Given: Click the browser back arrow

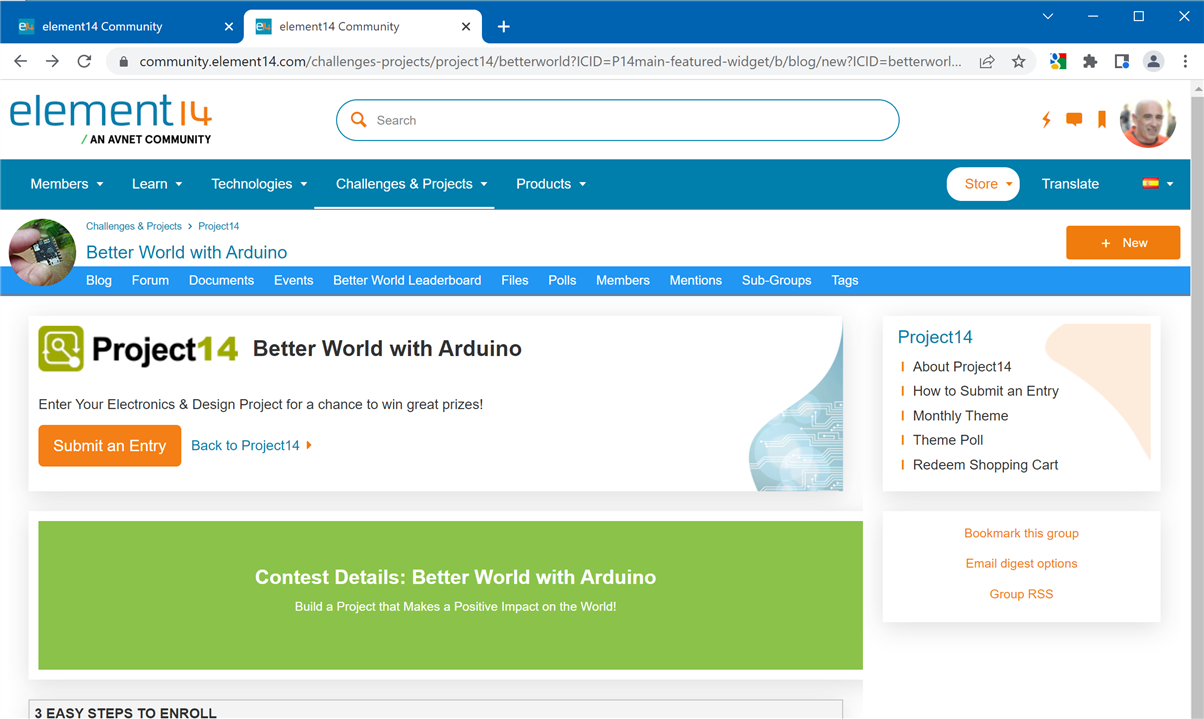Looking at the screenshot, I should (x=21, y=61).
